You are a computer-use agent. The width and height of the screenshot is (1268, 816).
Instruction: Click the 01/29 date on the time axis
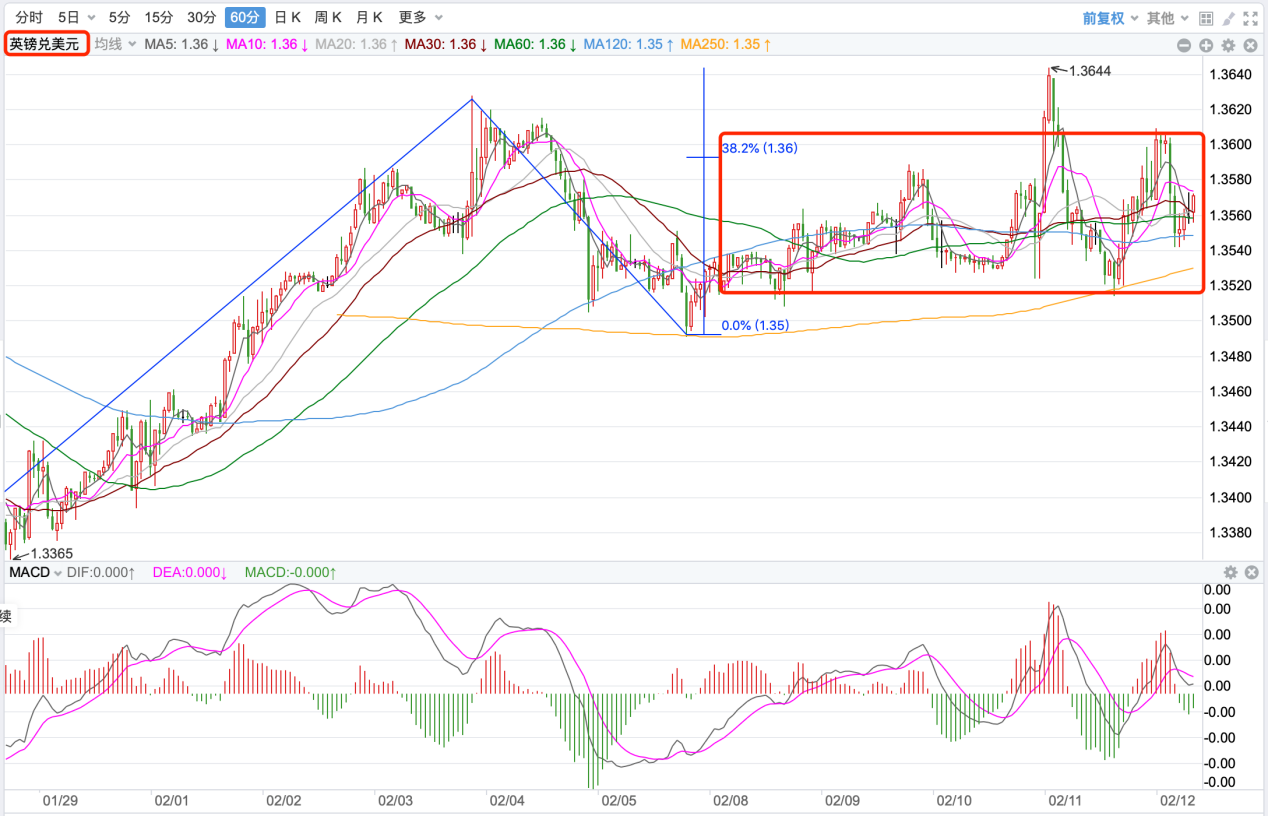pos(60,801)
